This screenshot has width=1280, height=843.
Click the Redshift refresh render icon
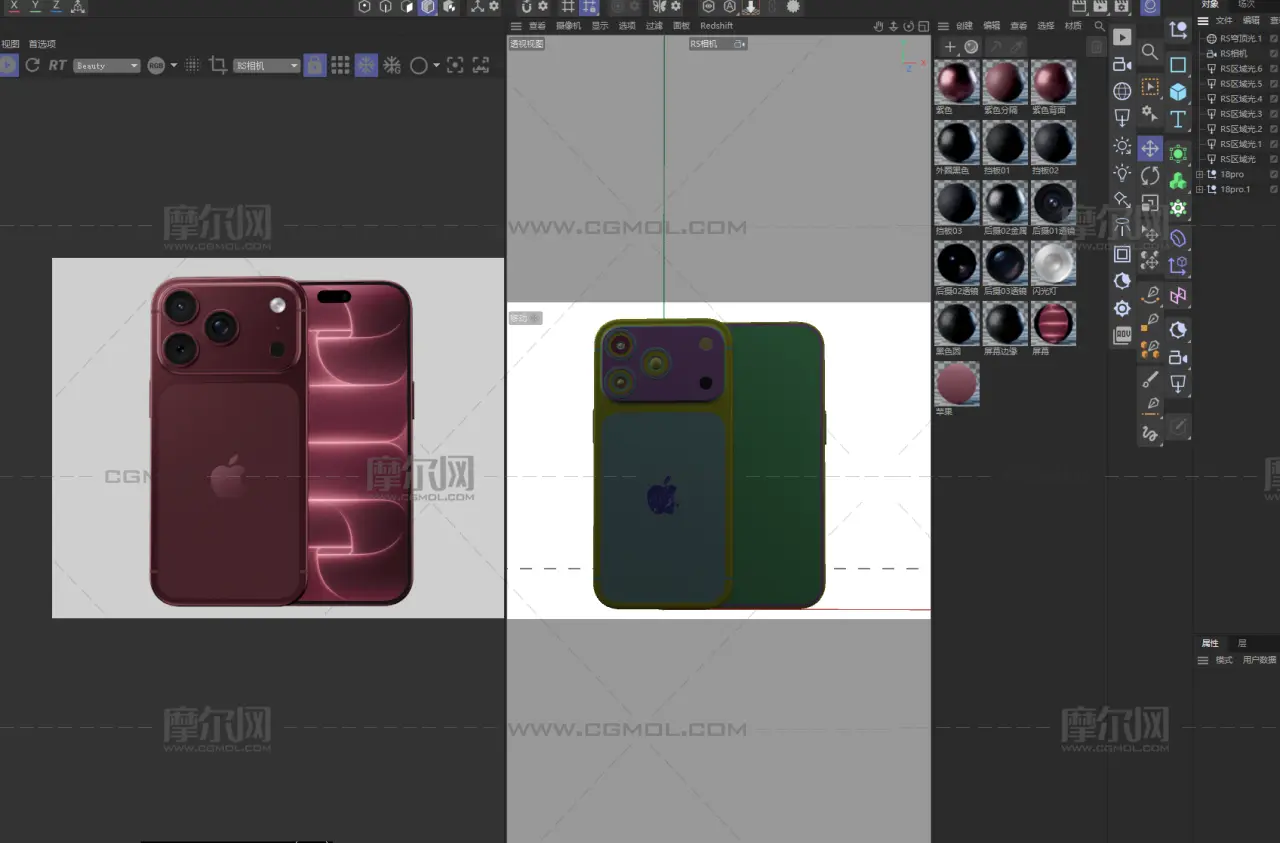32,65
